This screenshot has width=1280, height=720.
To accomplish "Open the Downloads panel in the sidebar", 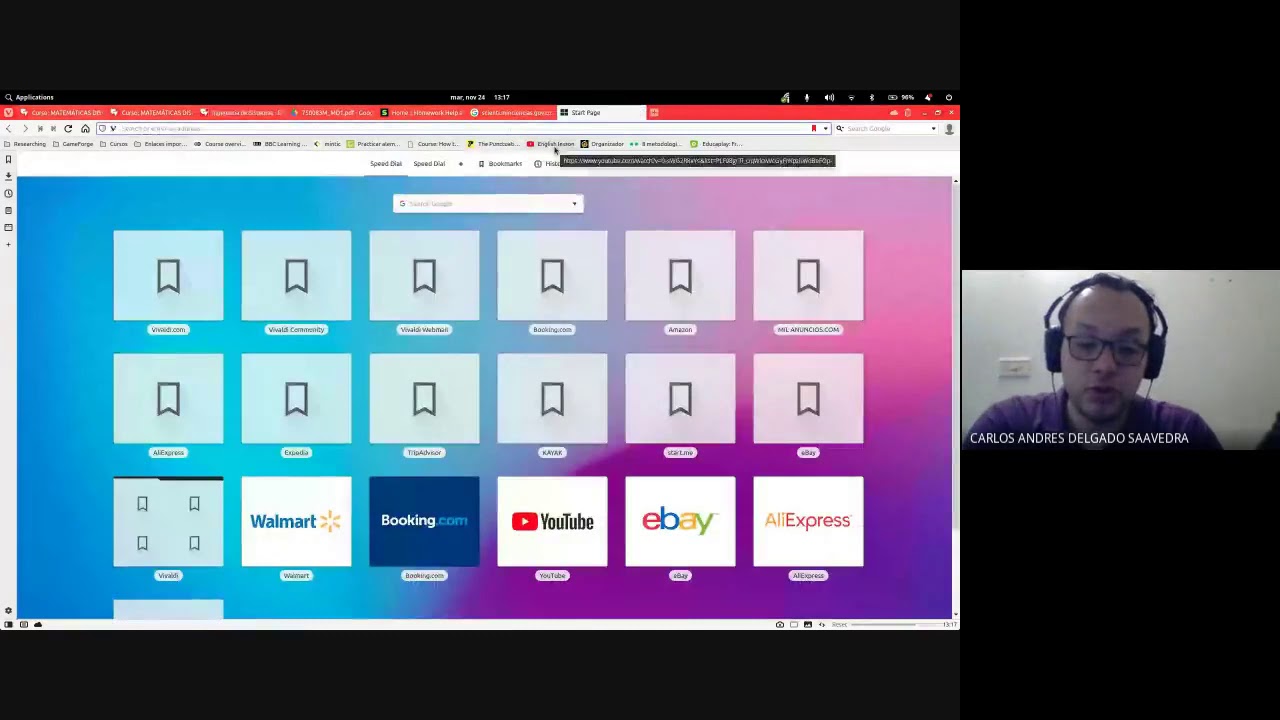I will point(8,176).
